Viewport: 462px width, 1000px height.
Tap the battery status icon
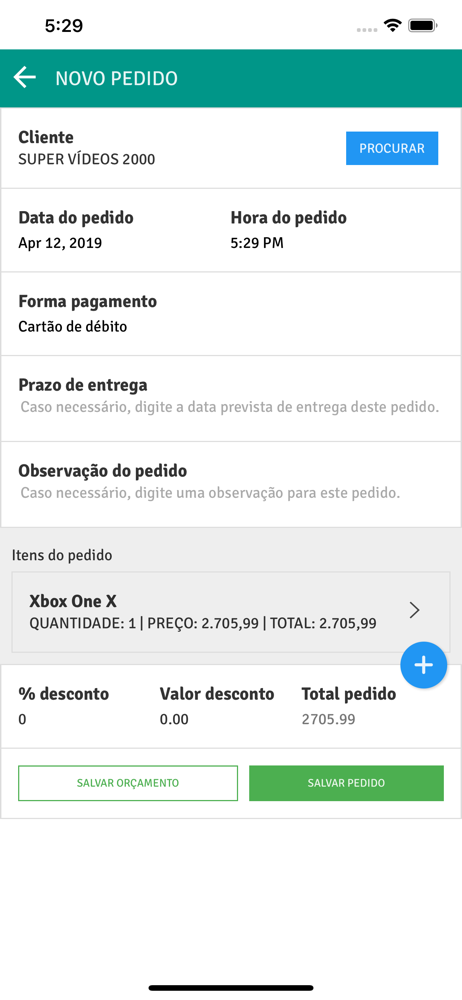coord(422,26)
